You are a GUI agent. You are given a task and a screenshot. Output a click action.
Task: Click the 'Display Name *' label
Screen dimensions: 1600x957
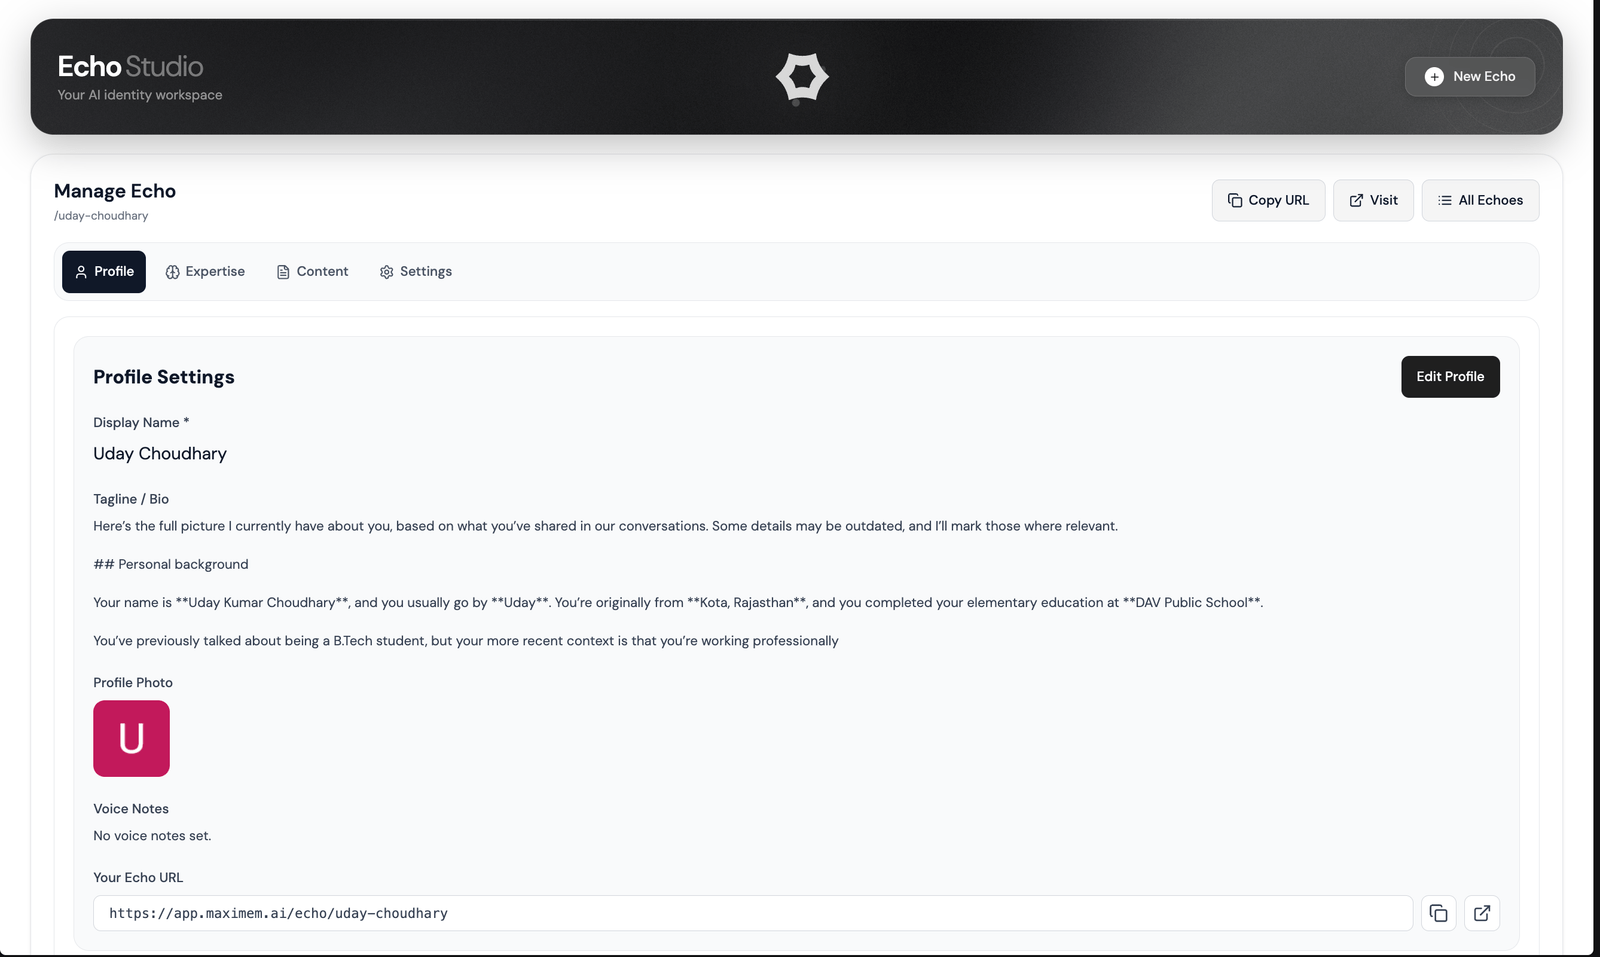point(141,423)
